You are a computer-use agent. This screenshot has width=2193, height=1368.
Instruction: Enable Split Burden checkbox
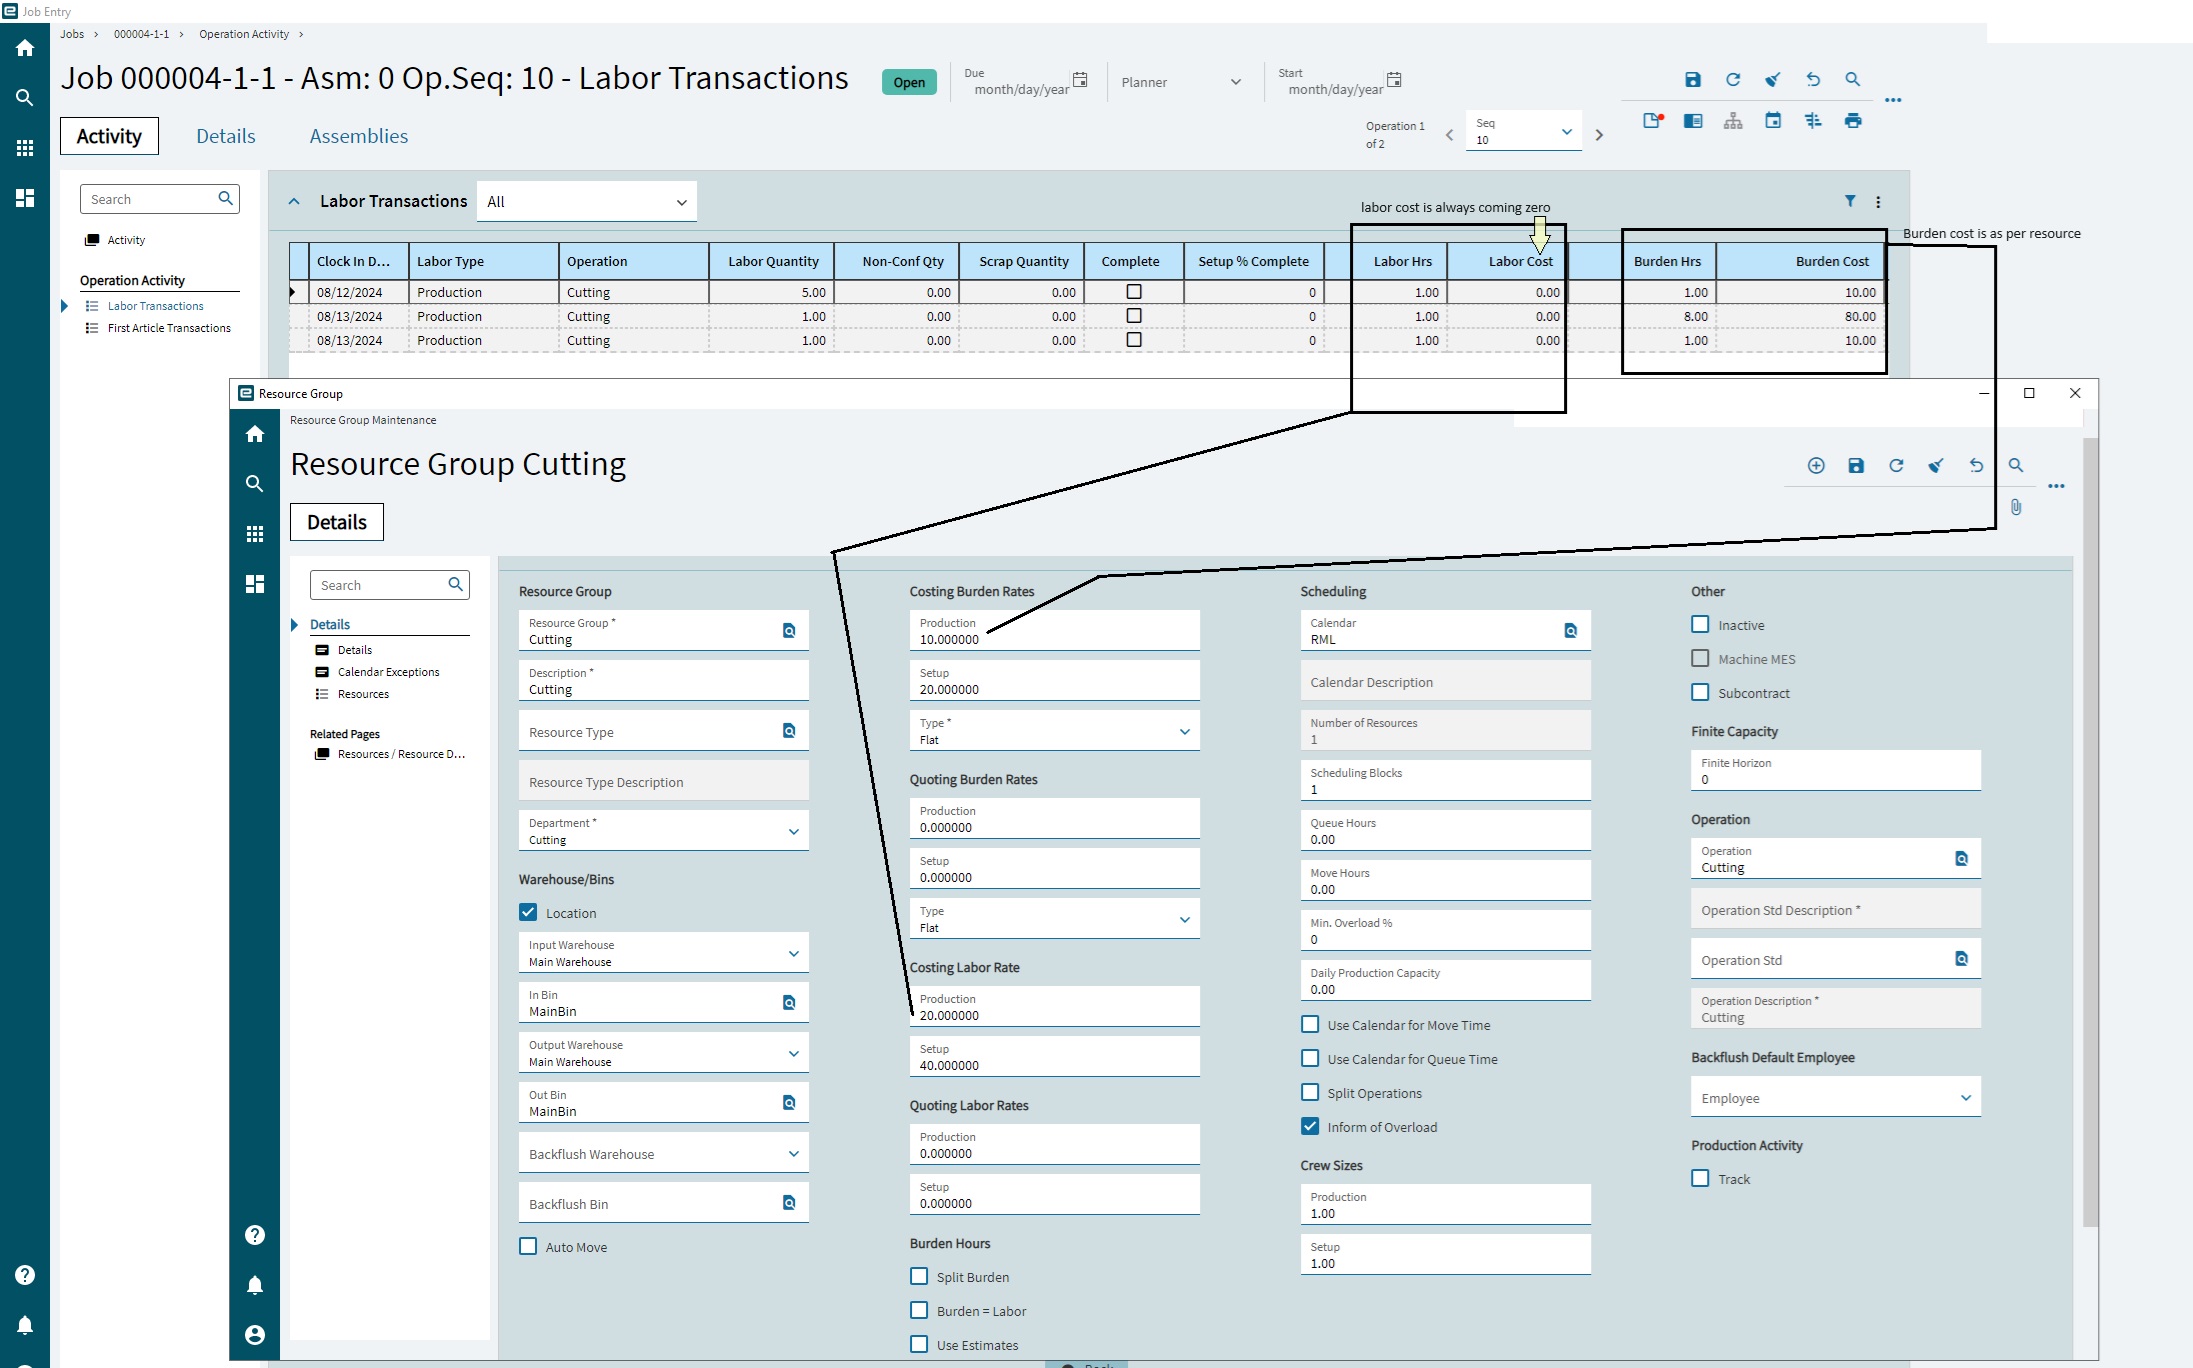[919, 1276]
